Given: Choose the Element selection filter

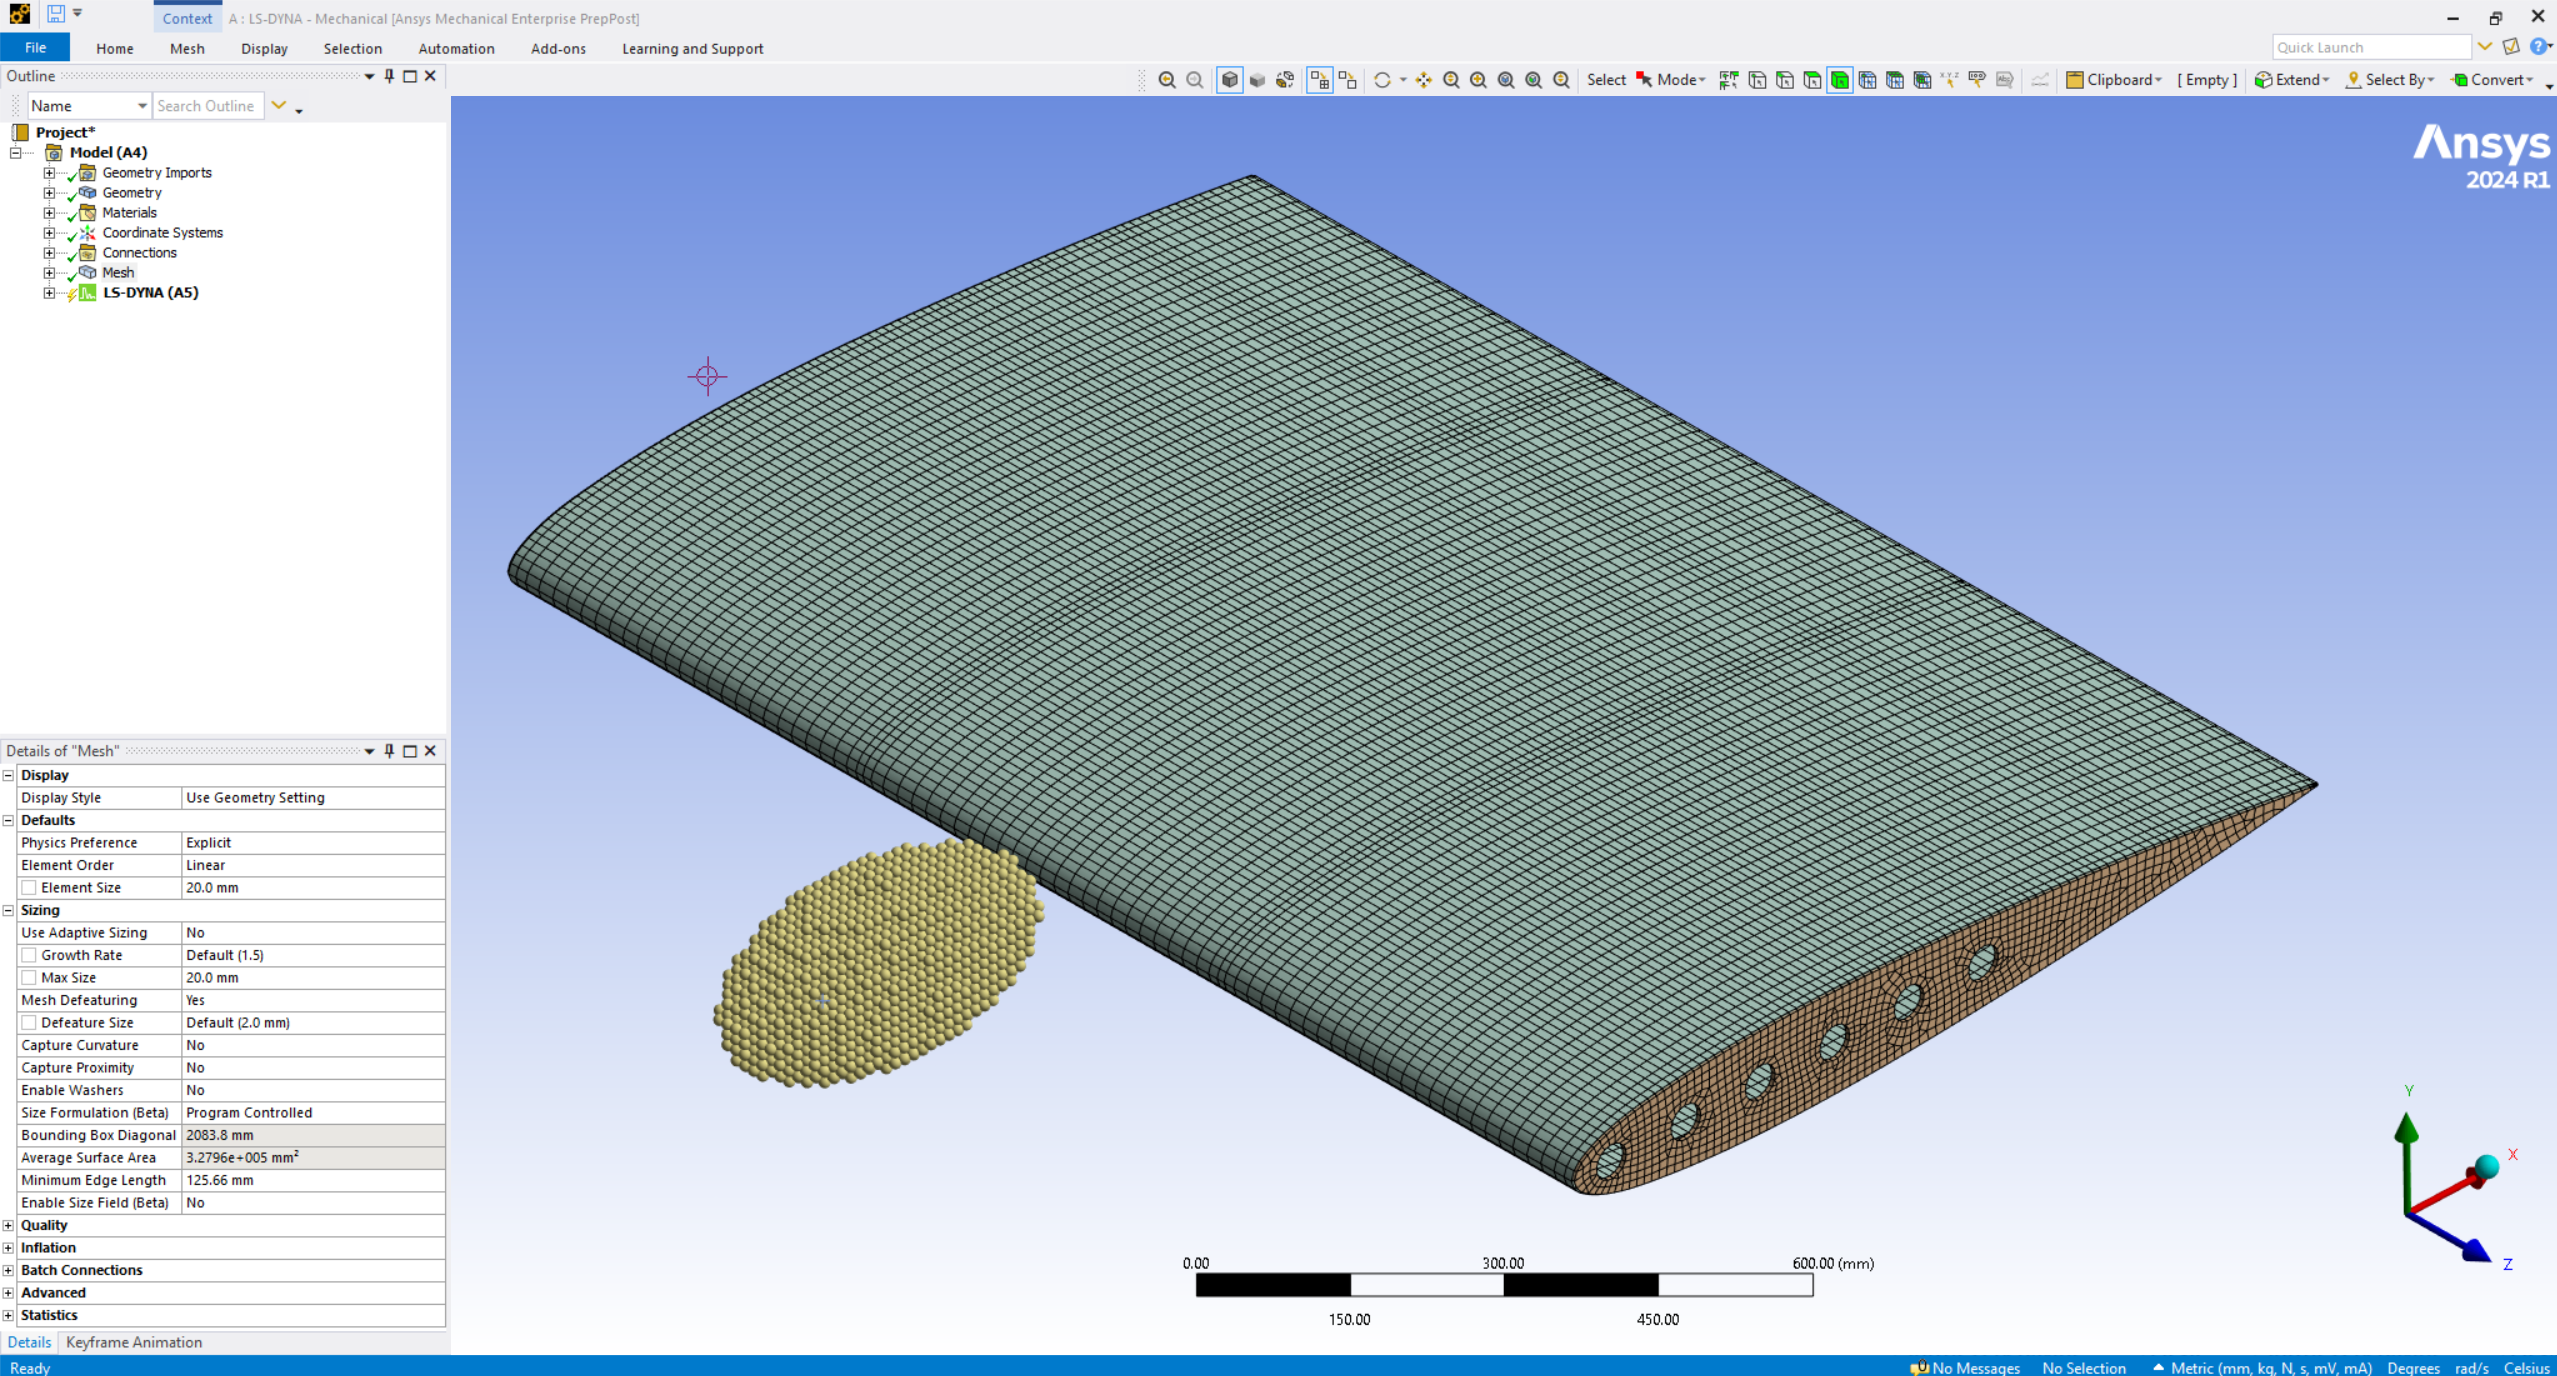Looking at the screenshot, I should (1922, 80).
